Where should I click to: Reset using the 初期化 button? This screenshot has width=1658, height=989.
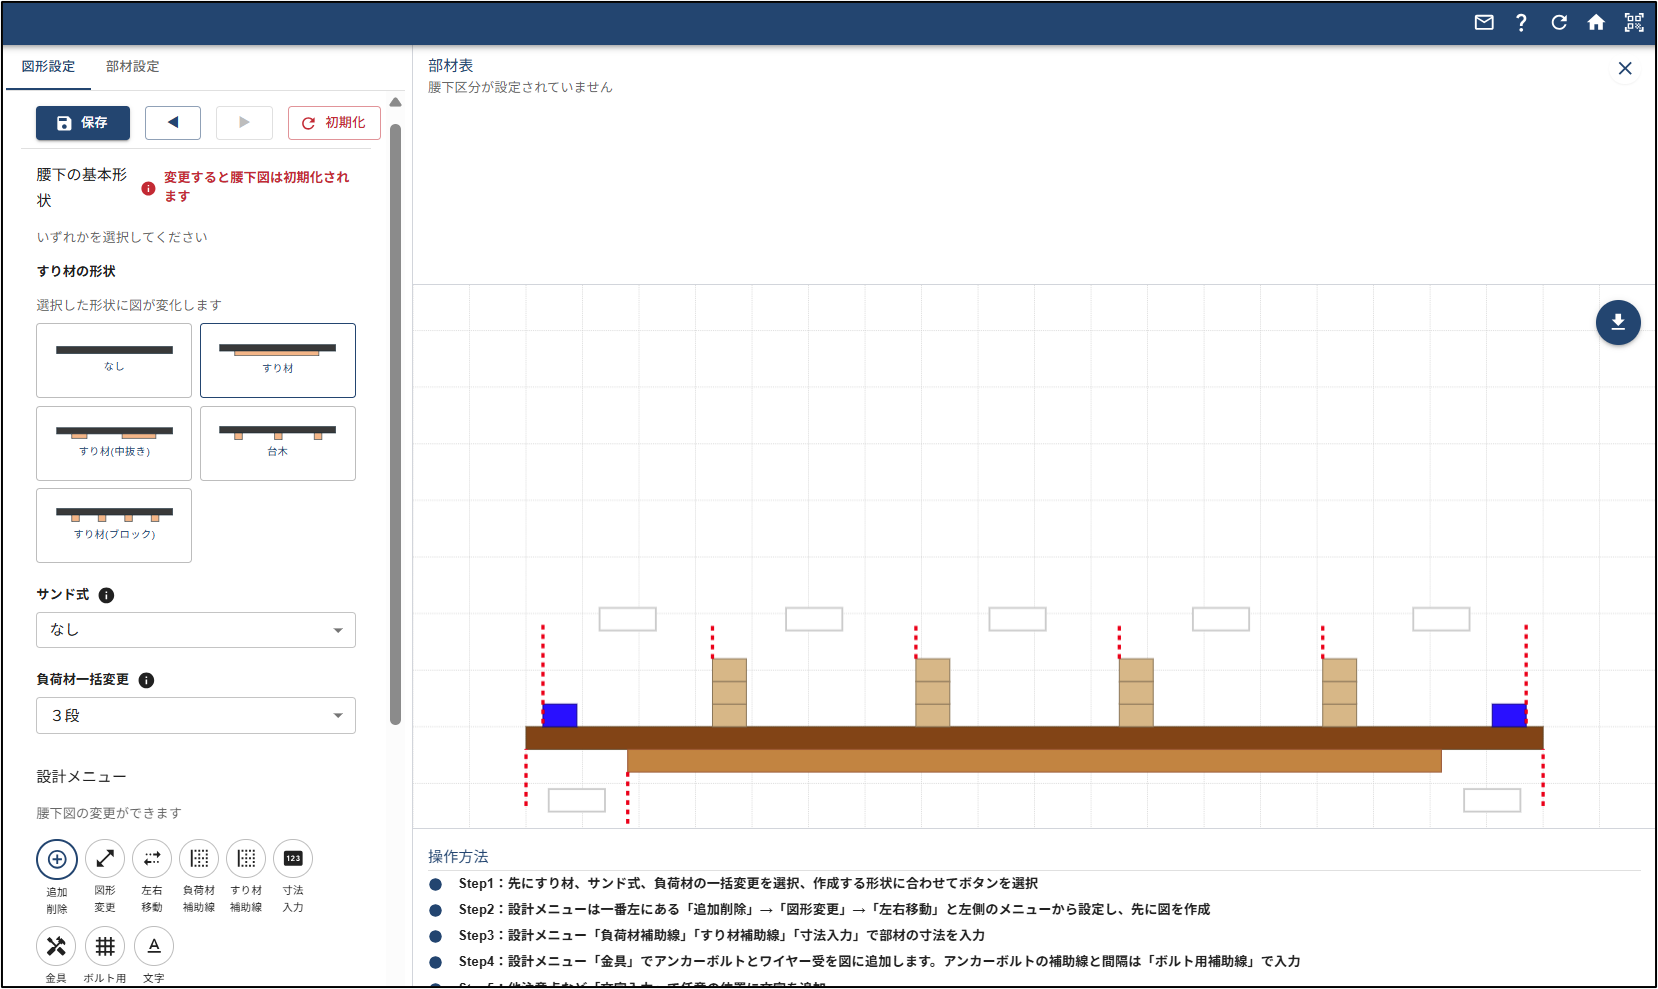coord(334,123)
